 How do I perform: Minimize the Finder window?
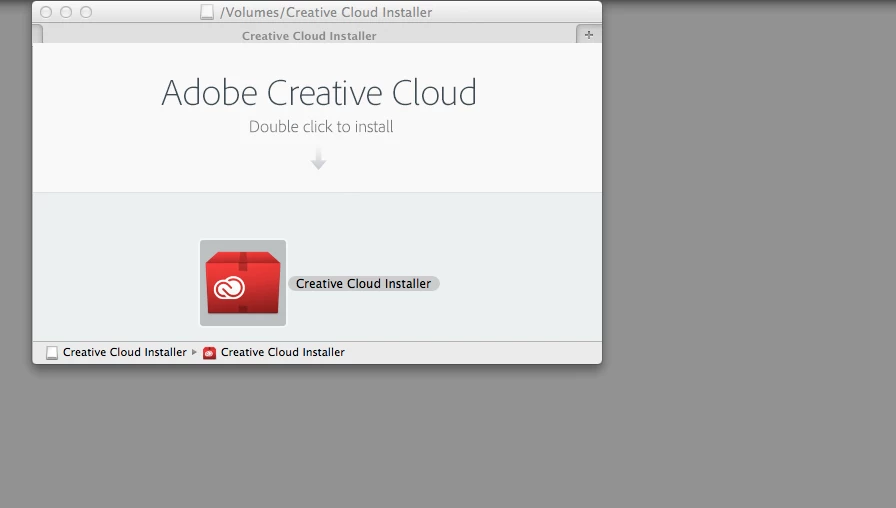66,12
